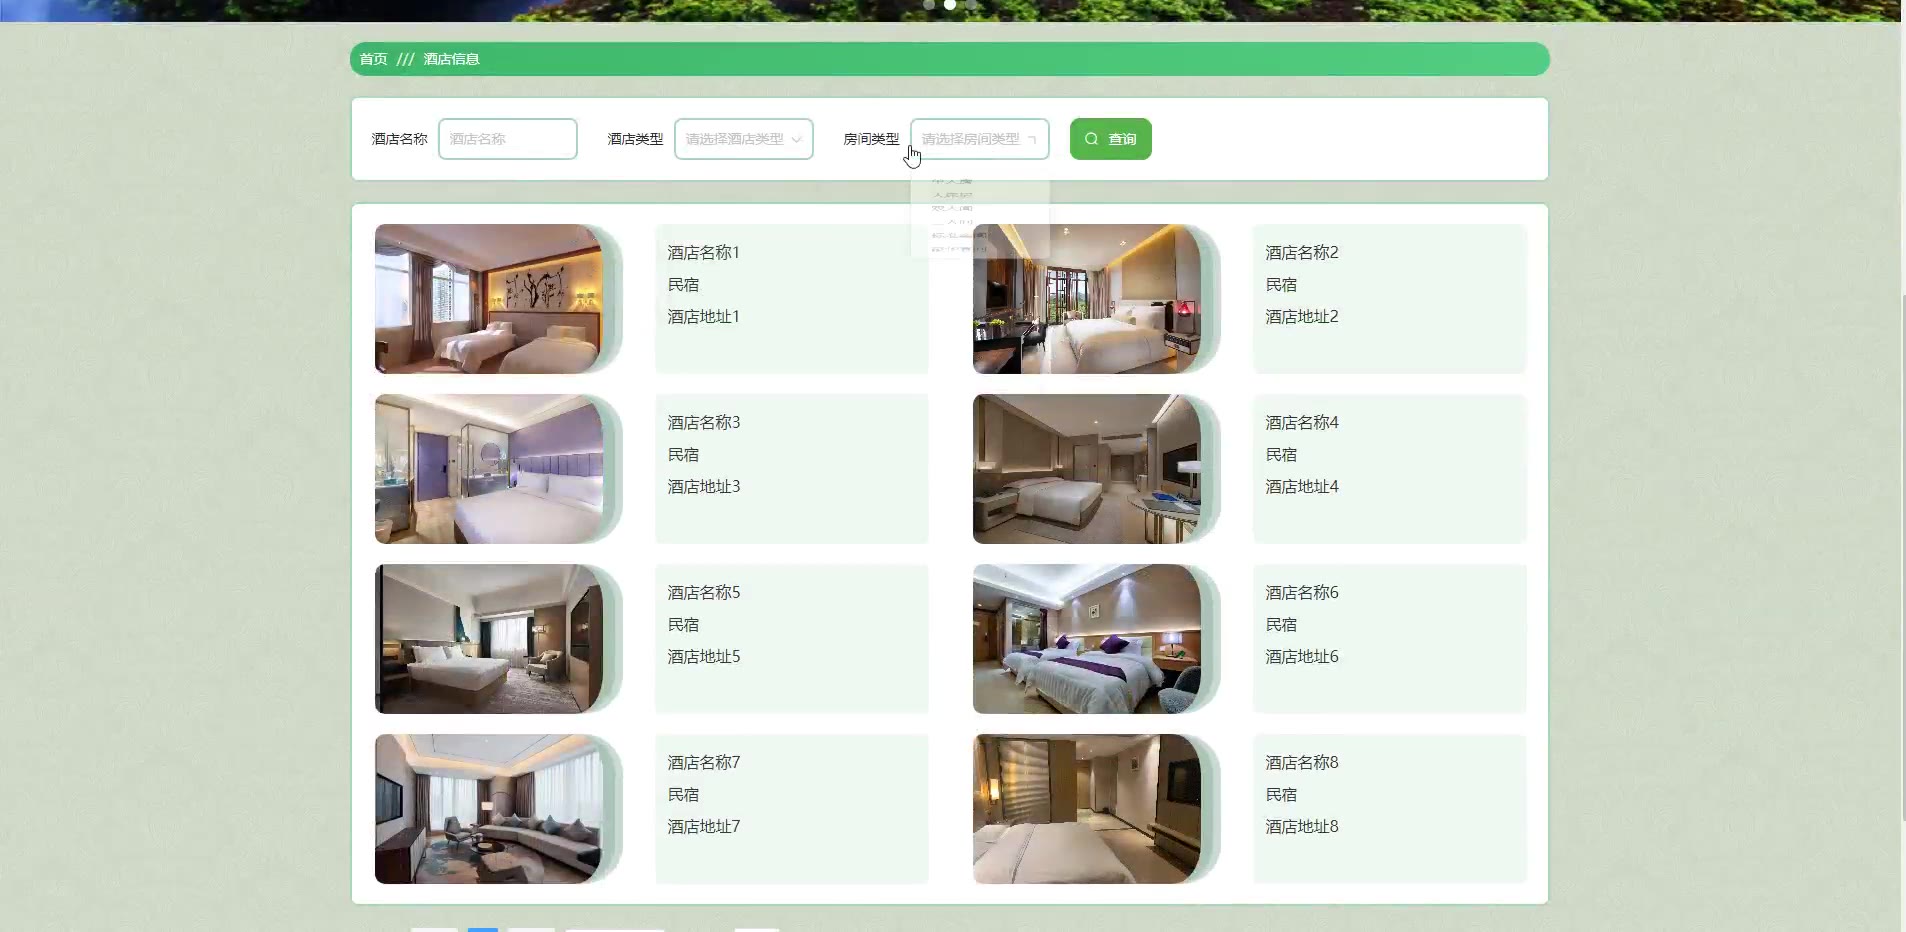
Task: Click the 民宿 type under 酒店名称4
Action: [1281, 455]
